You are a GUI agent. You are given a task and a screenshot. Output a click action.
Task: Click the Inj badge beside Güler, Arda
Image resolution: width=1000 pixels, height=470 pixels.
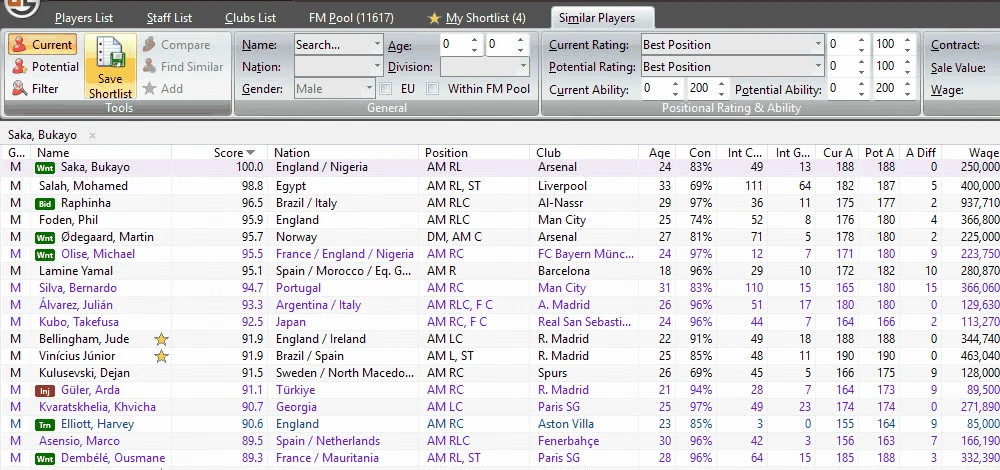[45, 390]
